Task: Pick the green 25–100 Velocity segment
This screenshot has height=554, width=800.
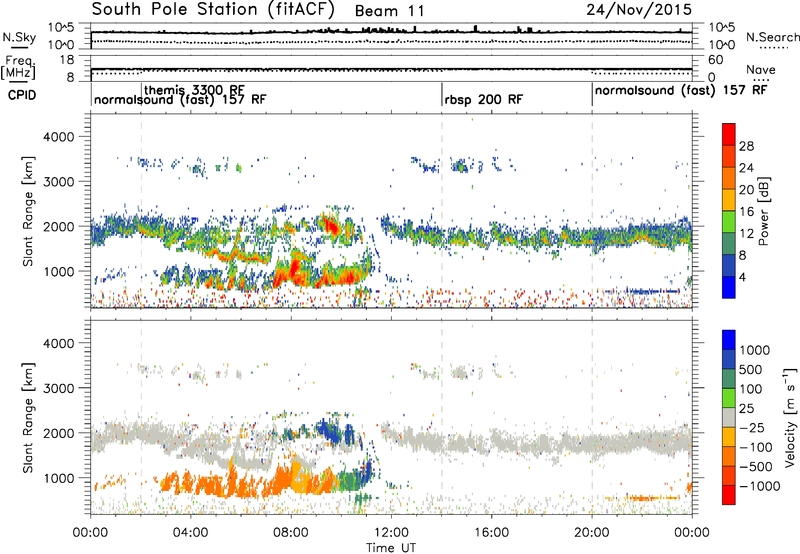Action: pyautogui.click(x=729, y=398)
